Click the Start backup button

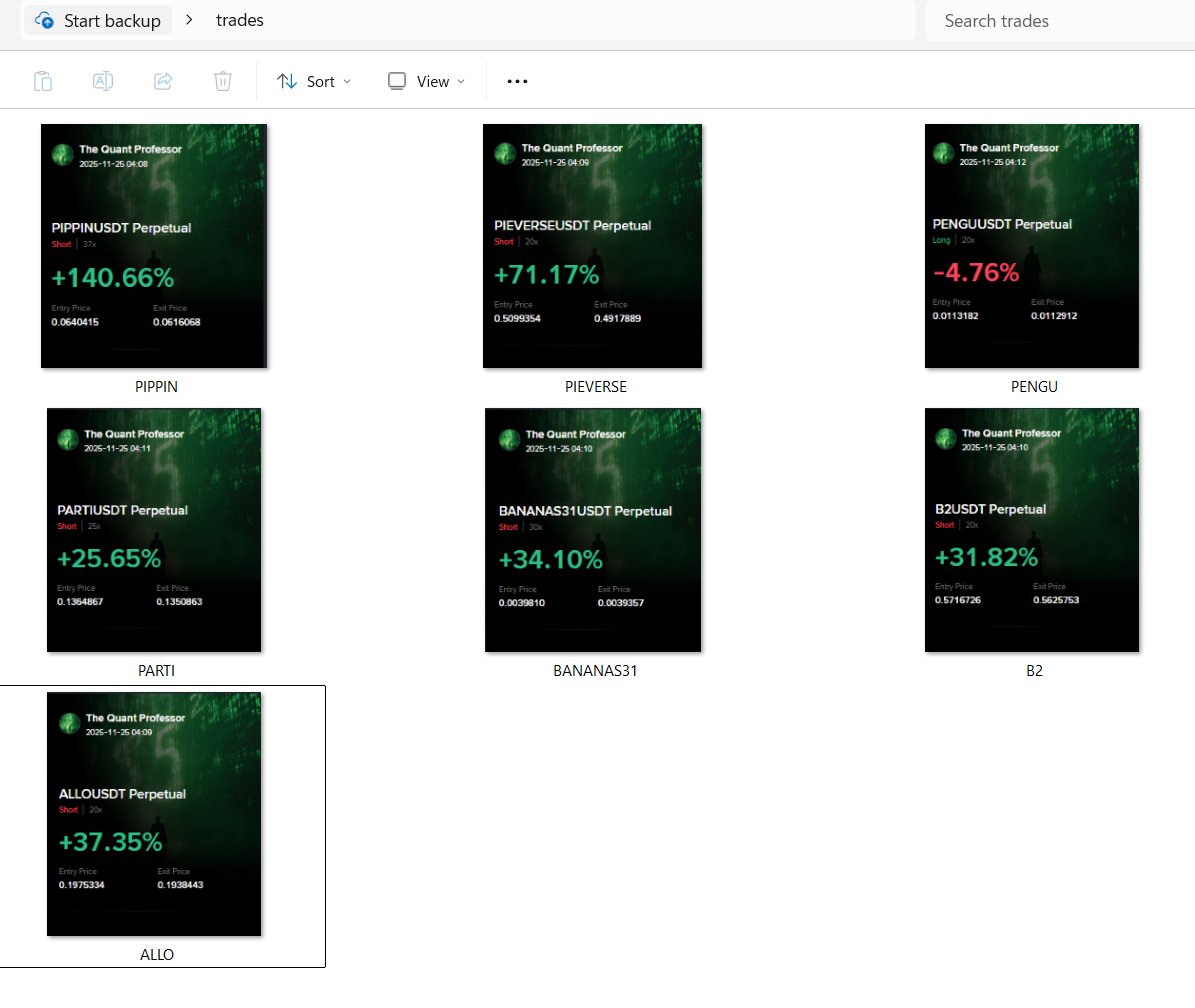click(97, 20)
